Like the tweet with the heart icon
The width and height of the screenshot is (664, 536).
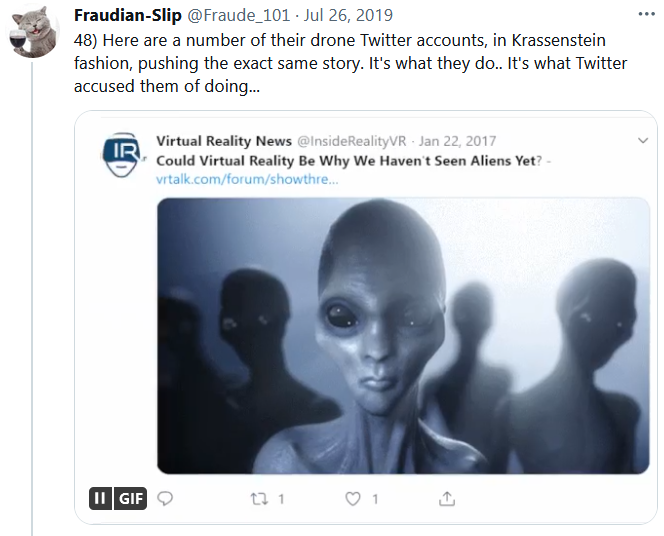point(353,499)
